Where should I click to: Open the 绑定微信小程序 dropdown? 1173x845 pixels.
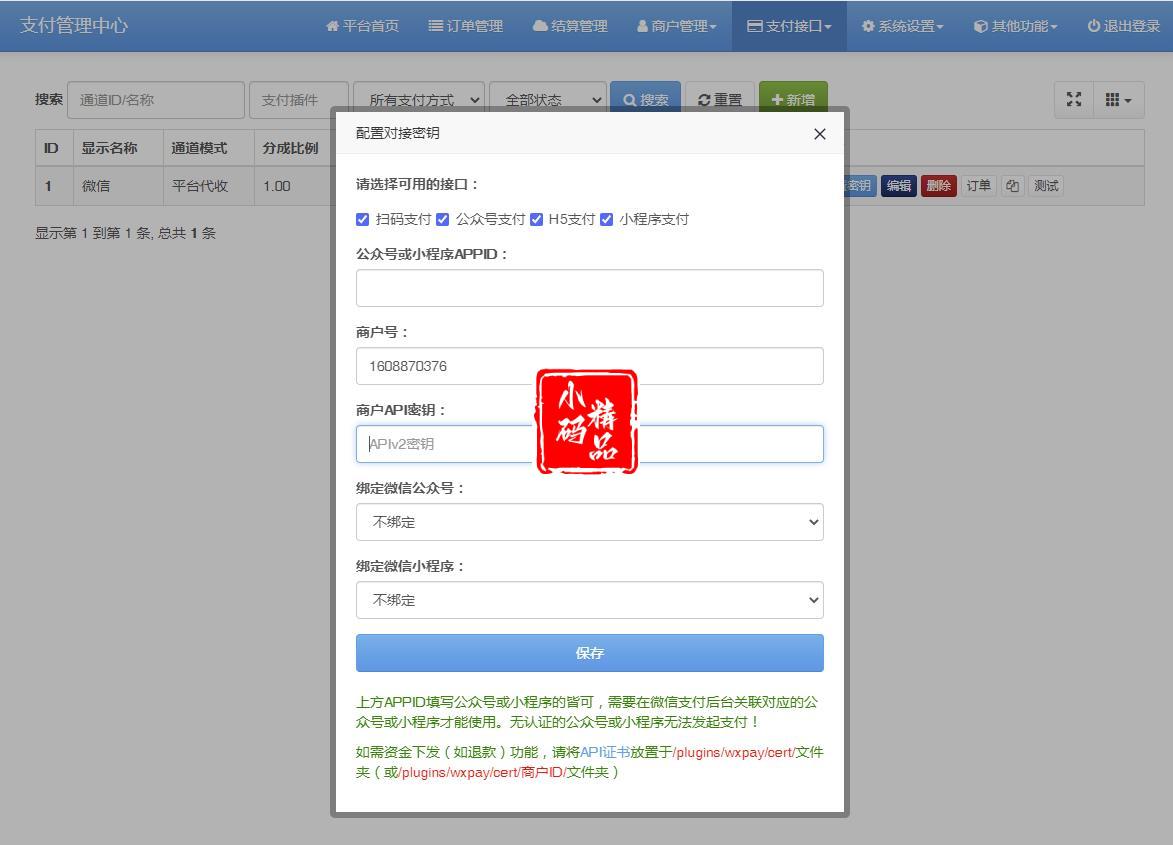589,600
